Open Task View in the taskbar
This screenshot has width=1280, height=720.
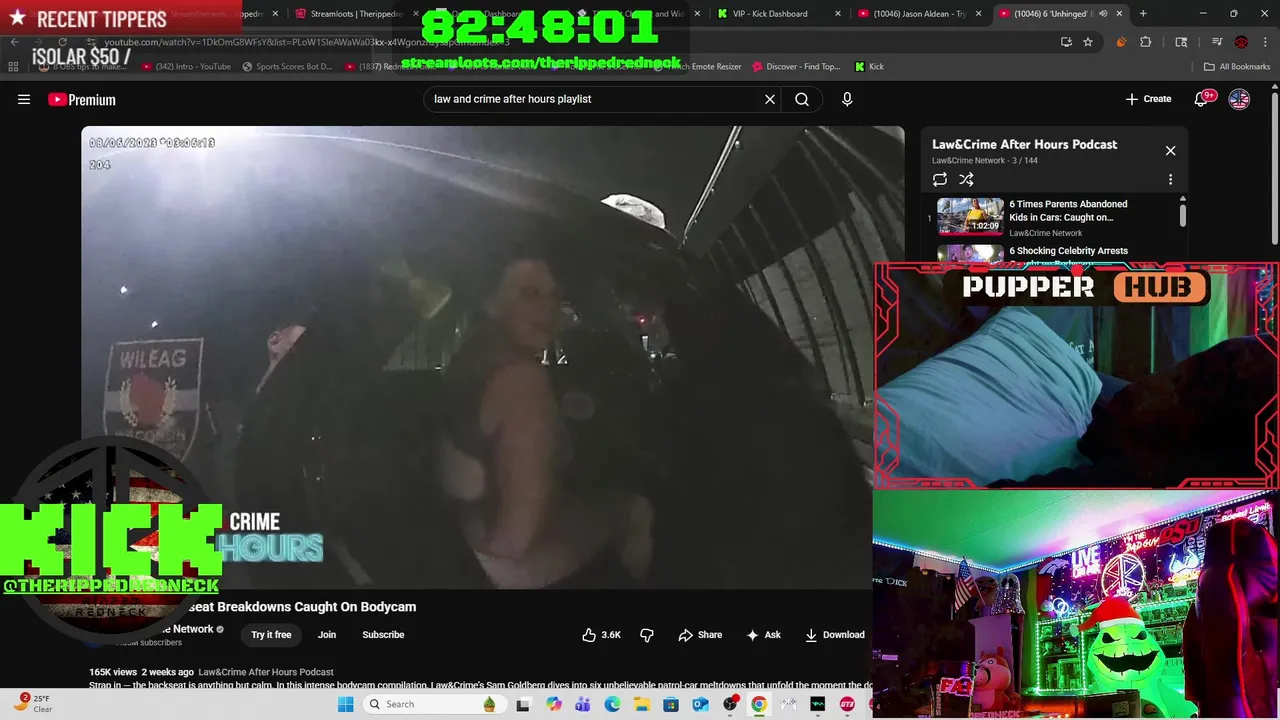click(522, 704)
